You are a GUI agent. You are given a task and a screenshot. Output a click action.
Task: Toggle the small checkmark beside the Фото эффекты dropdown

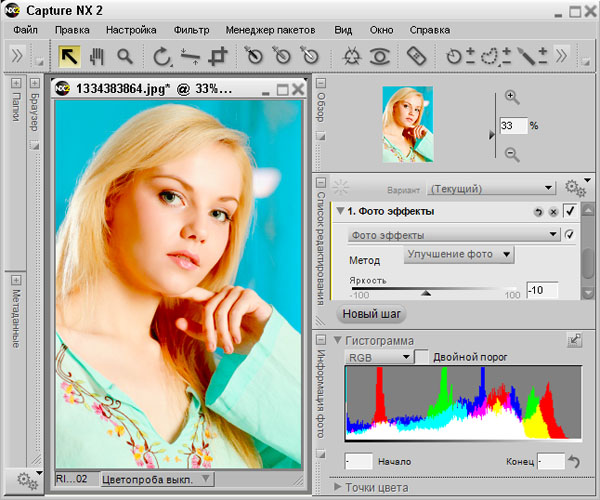569,234
